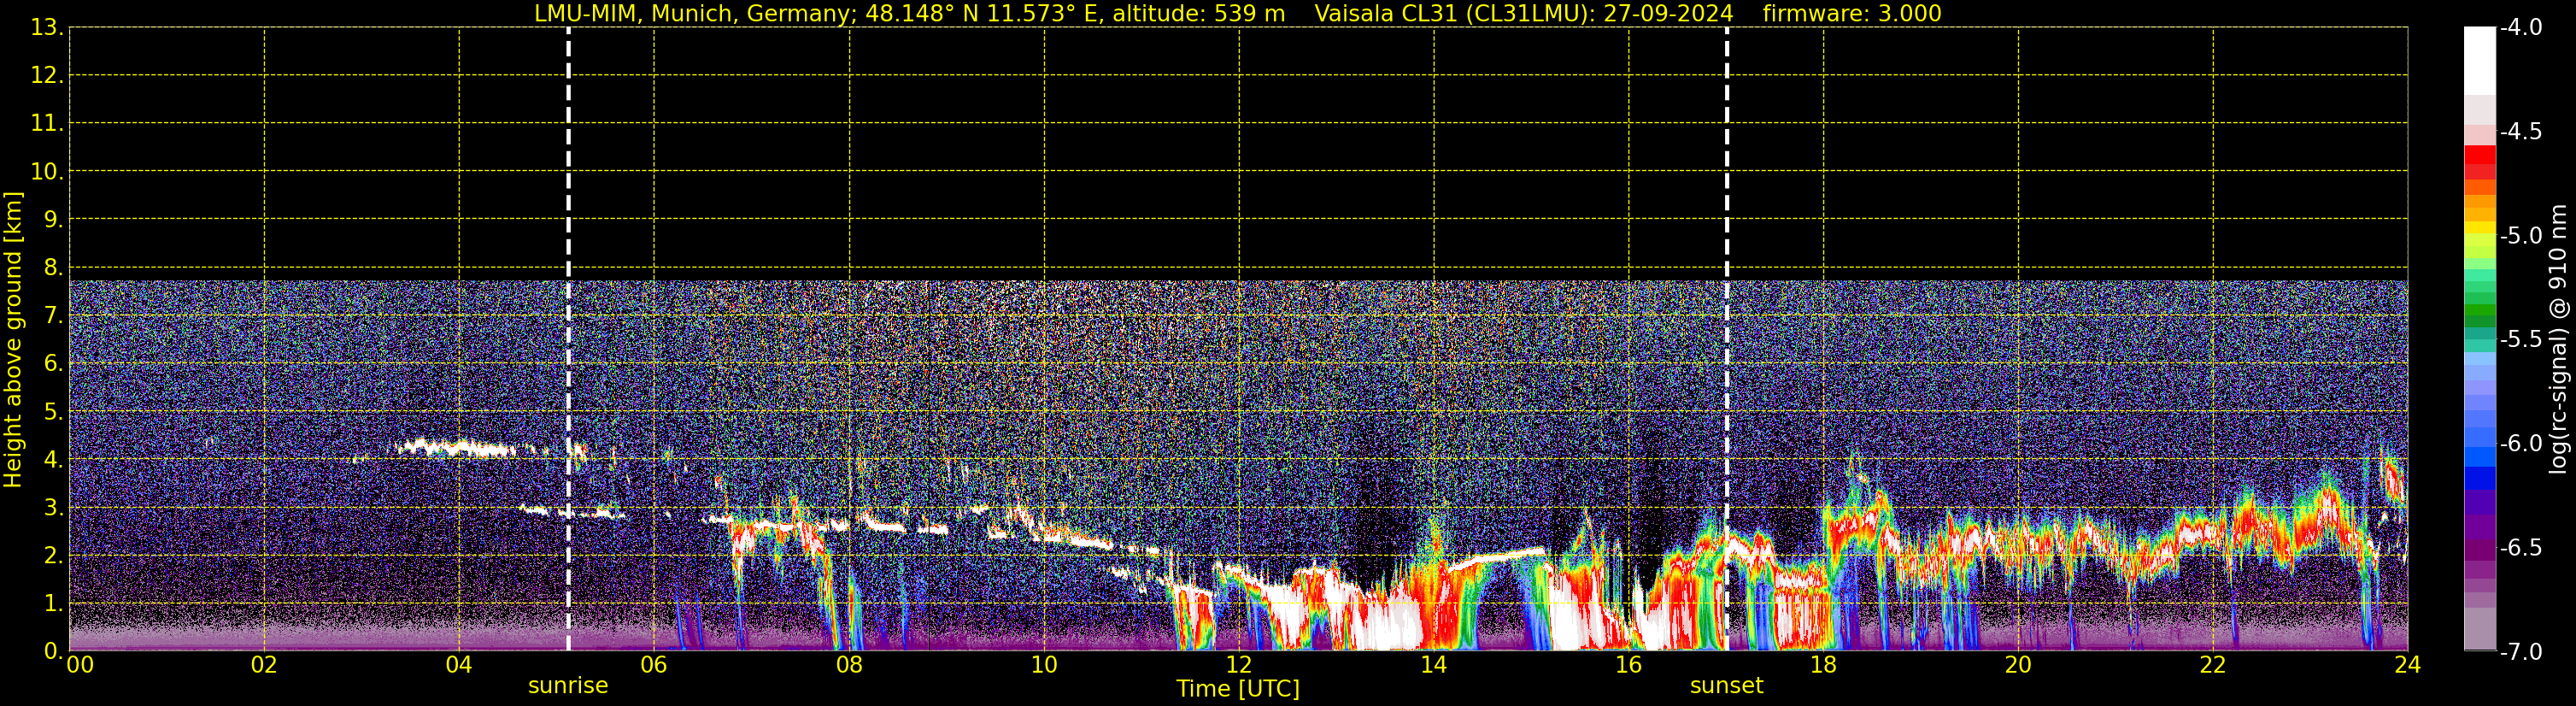Viewport: 2576px width, 706px height.
Task: Select the 'Time [UTC]' axis label
Action: pos(1237,689)
